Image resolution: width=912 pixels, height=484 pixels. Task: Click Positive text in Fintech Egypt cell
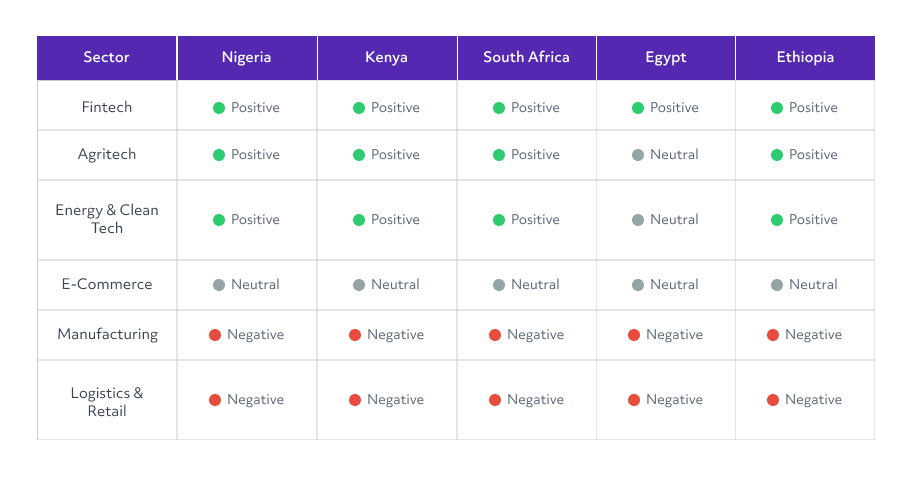point(674,108)
